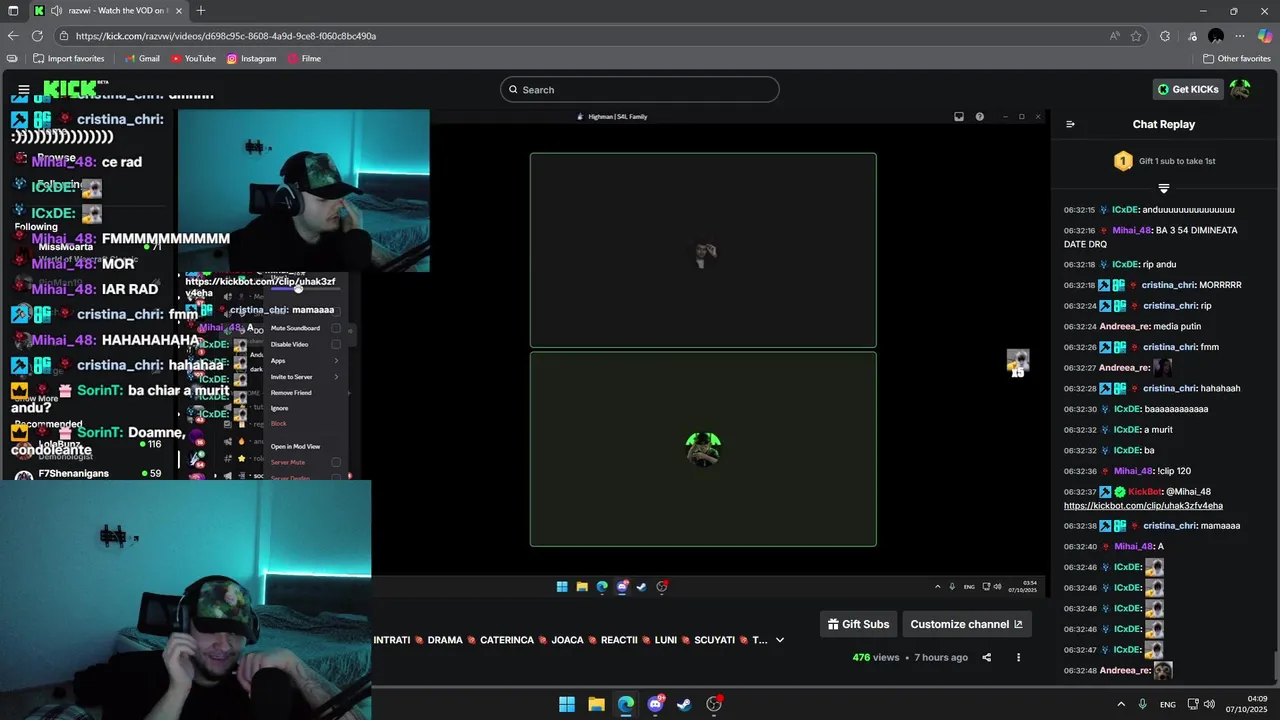Open the Filme bookmark
The height and width of the screenshot is (720, 1280).
[304, 59]
